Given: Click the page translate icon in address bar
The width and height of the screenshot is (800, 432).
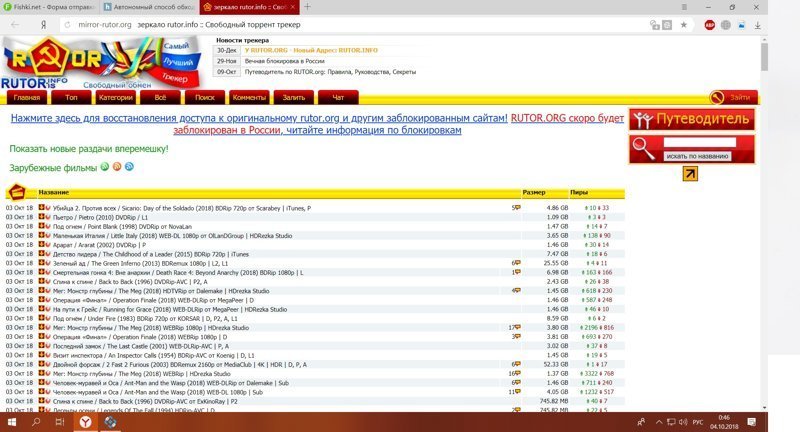Looking at the screenshot, I should [x=667, y=25].
